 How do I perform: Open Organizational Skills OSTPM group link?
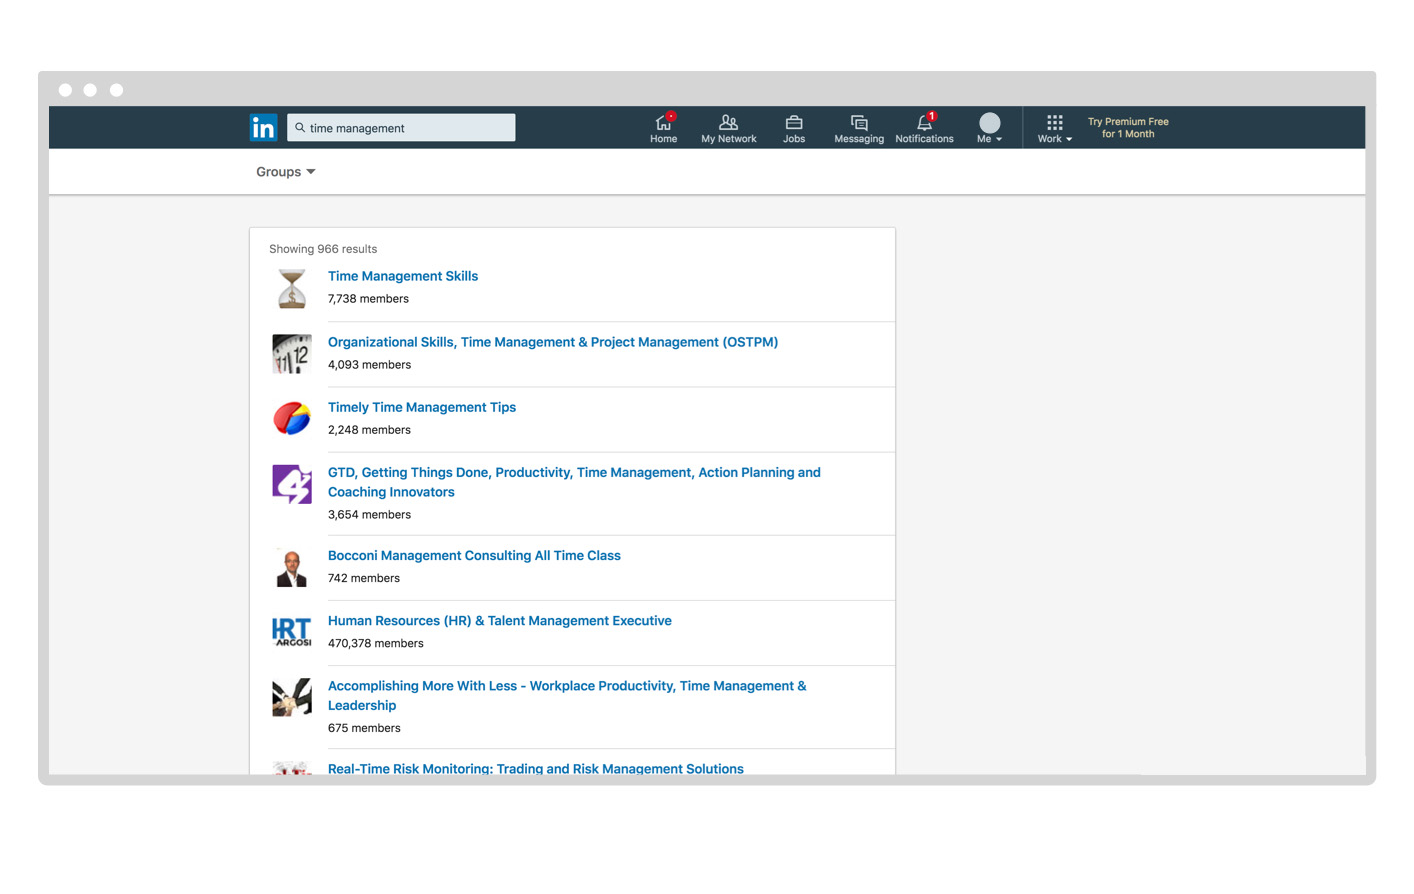point(552,342)
